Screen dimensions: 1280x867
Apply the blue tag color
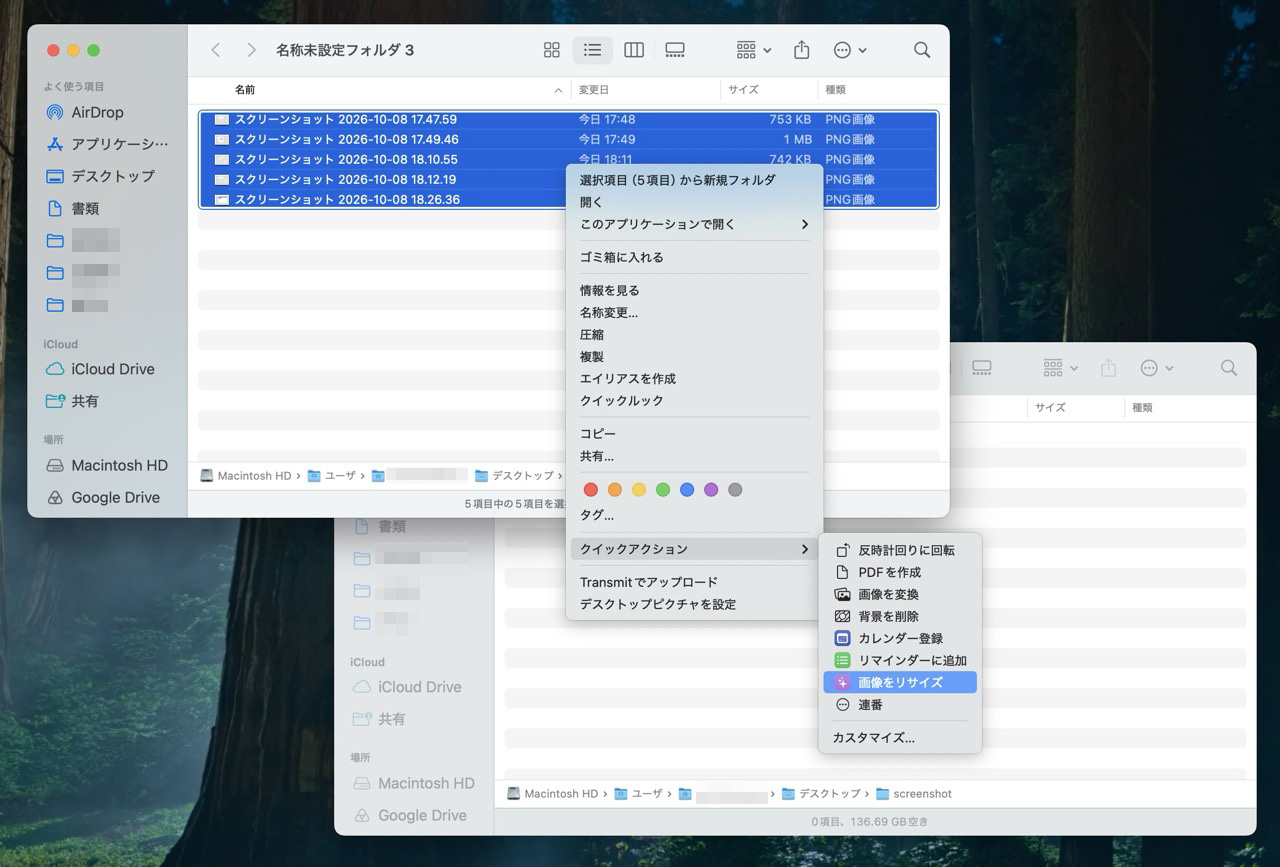click(x=687, y=490)
